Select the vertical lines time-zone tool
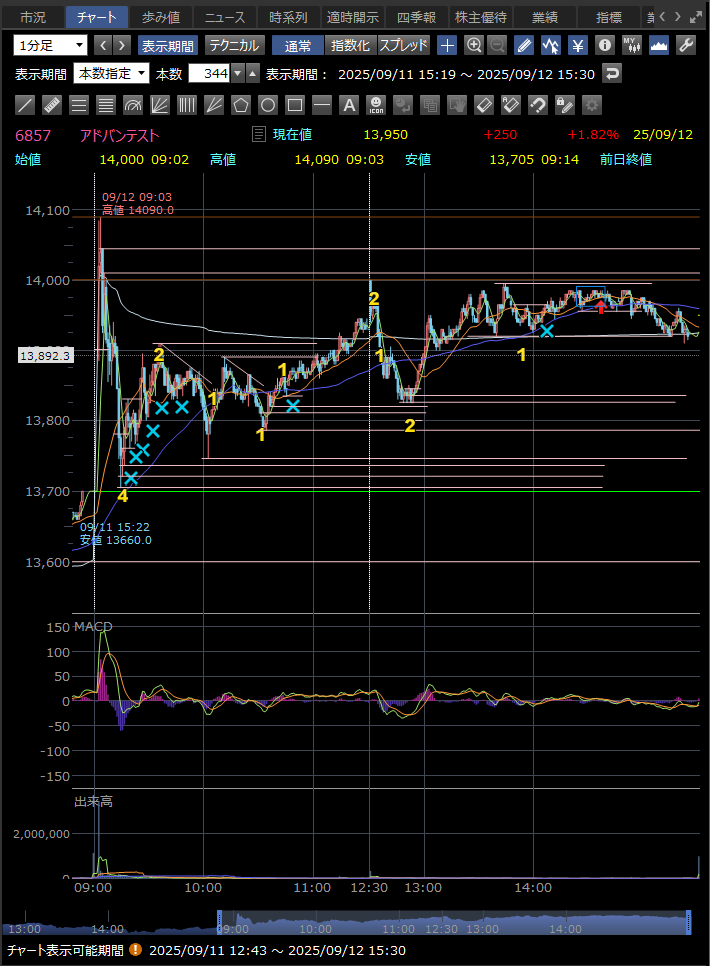 pos(187,105)
